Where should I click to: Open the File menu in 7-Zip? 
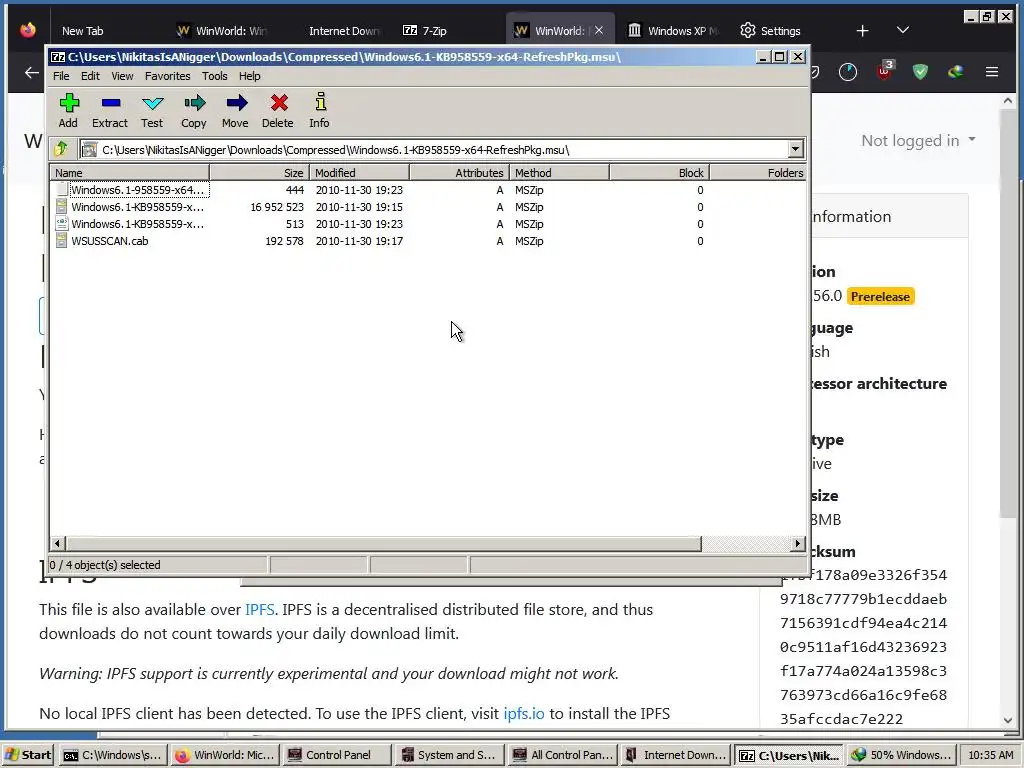61,76
